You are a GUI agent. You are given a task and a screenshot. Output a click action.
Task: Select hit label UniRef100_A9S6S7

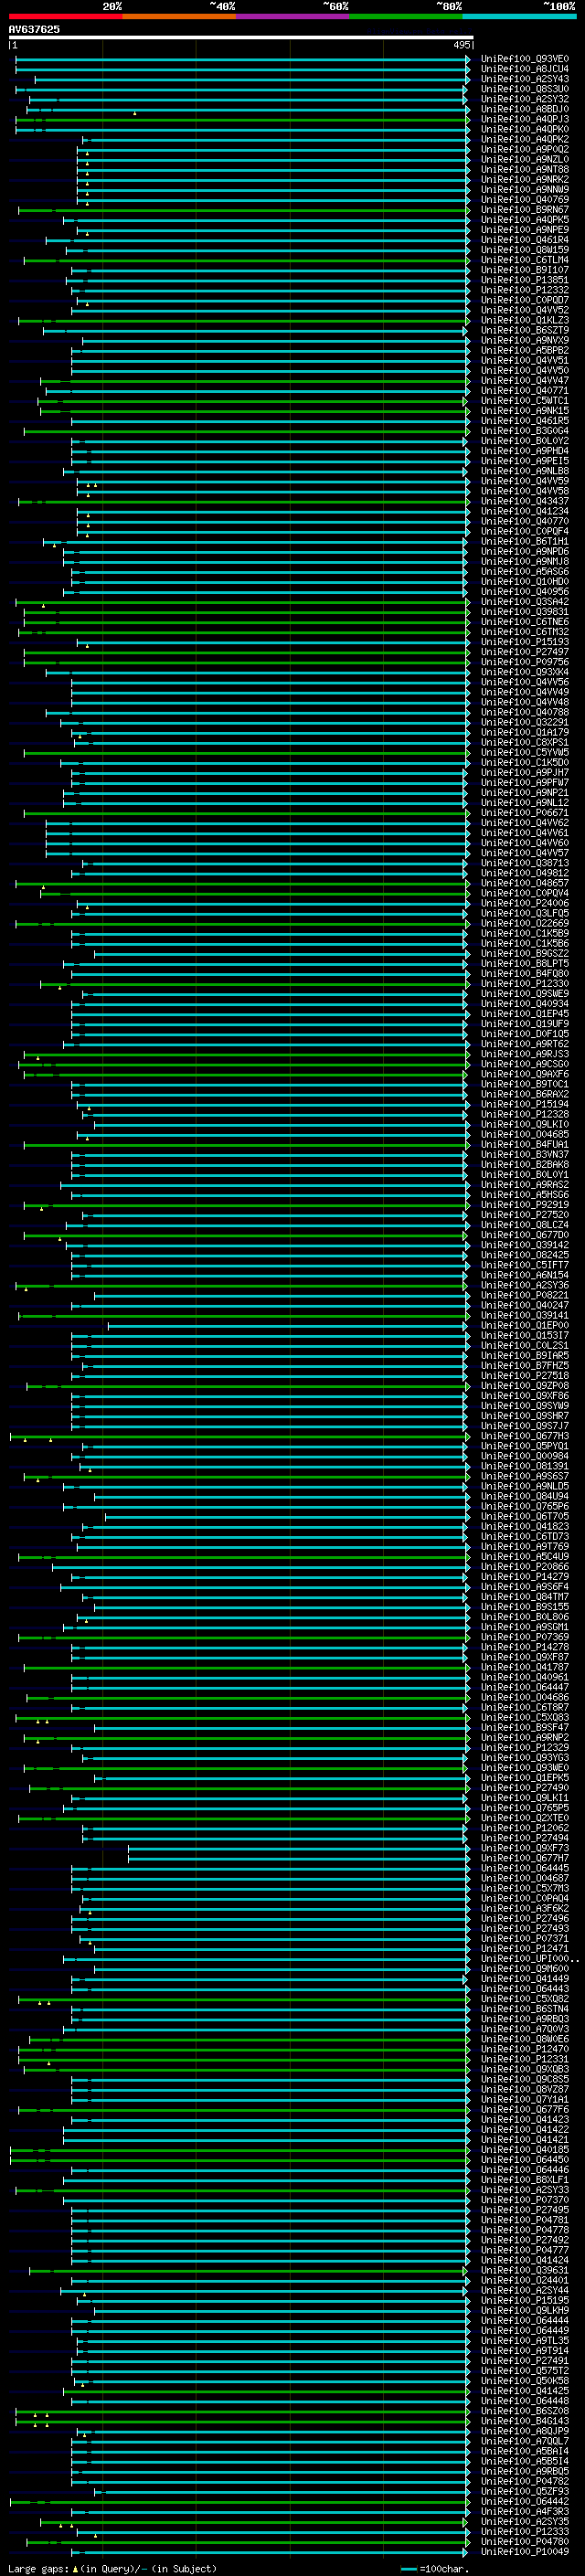coord(524,1476)
